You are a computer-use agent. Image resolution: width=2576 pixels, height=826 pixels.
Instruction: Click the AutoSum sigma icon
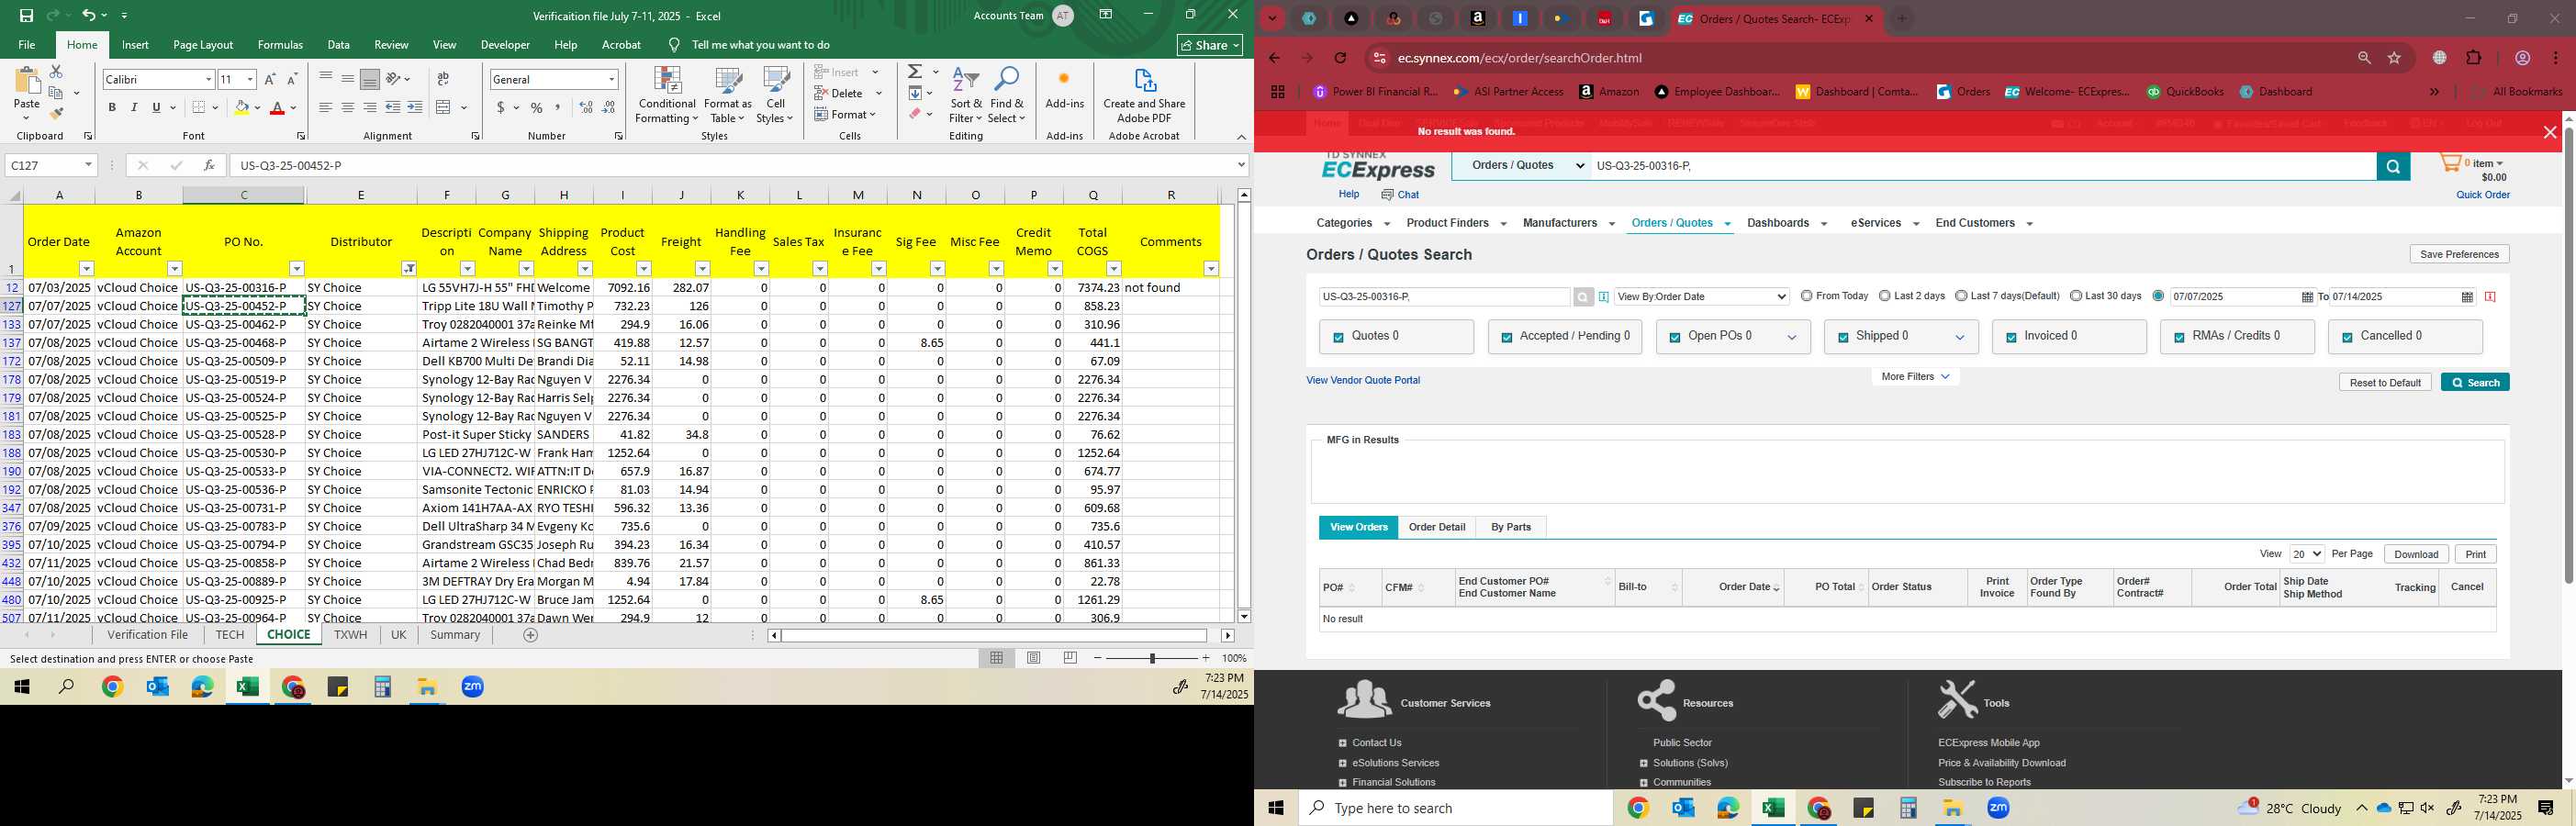click(915, 72)
